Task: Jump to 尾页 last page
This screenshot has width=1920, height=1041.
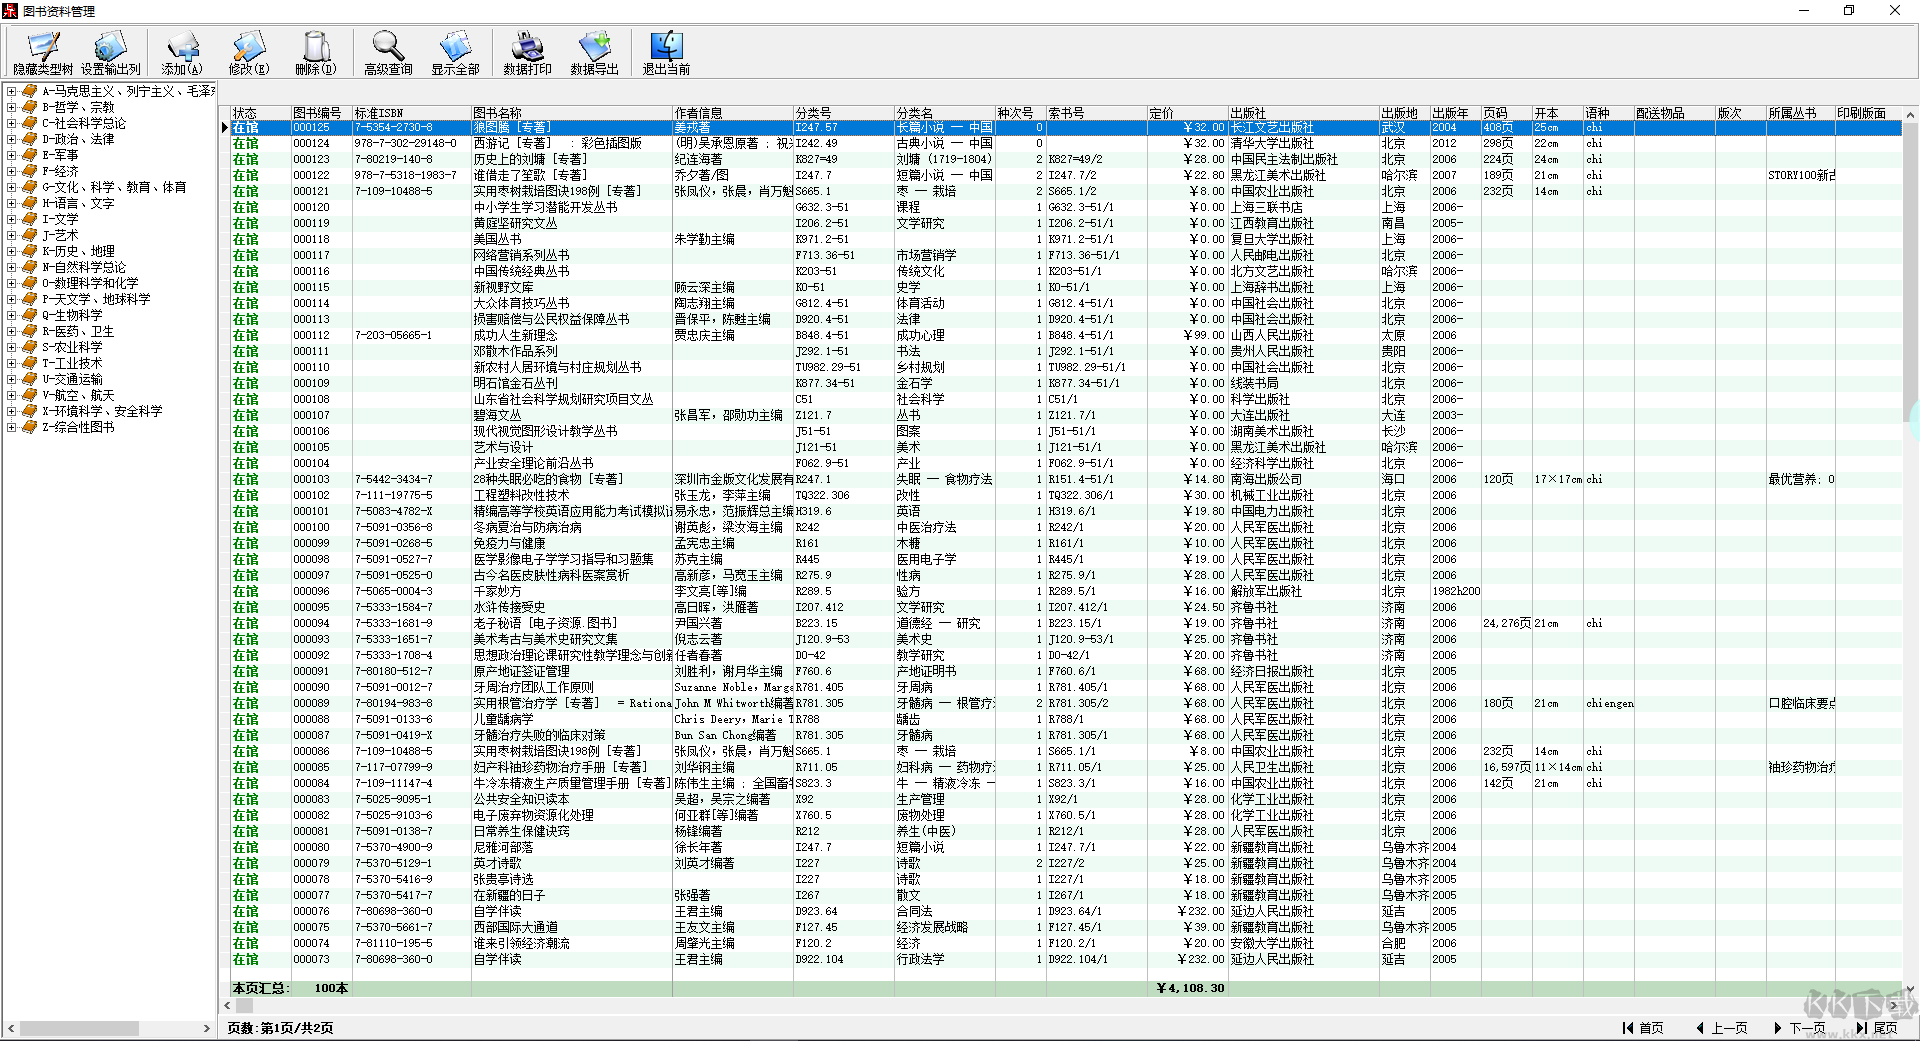Action: tap(1877, 1028)
